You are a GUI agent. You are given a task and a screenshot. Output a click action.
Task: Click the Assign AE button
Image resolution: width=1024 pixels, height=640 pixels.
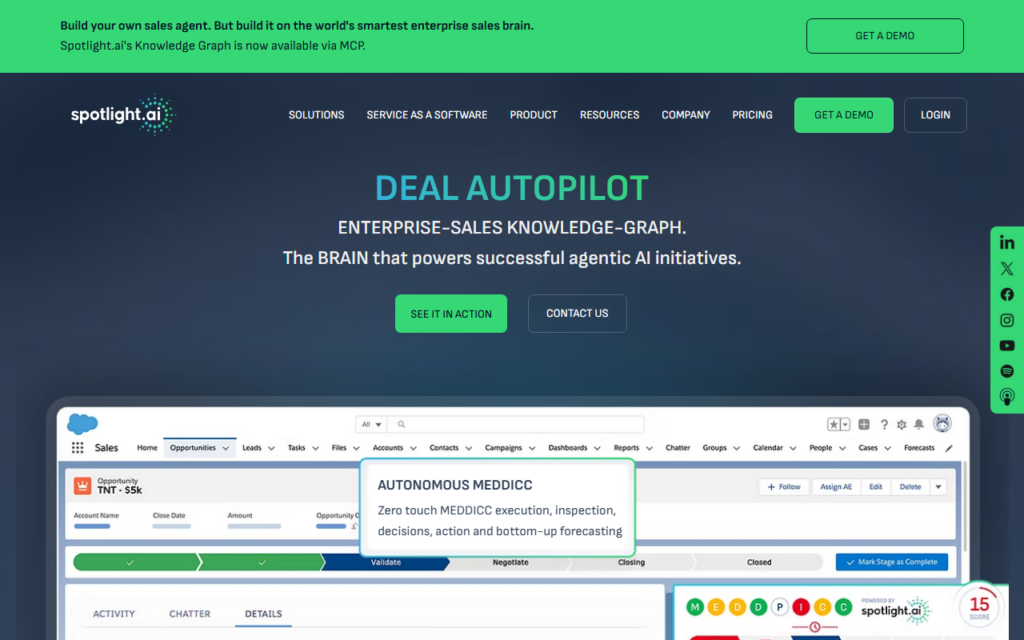[x=835, y=487]
